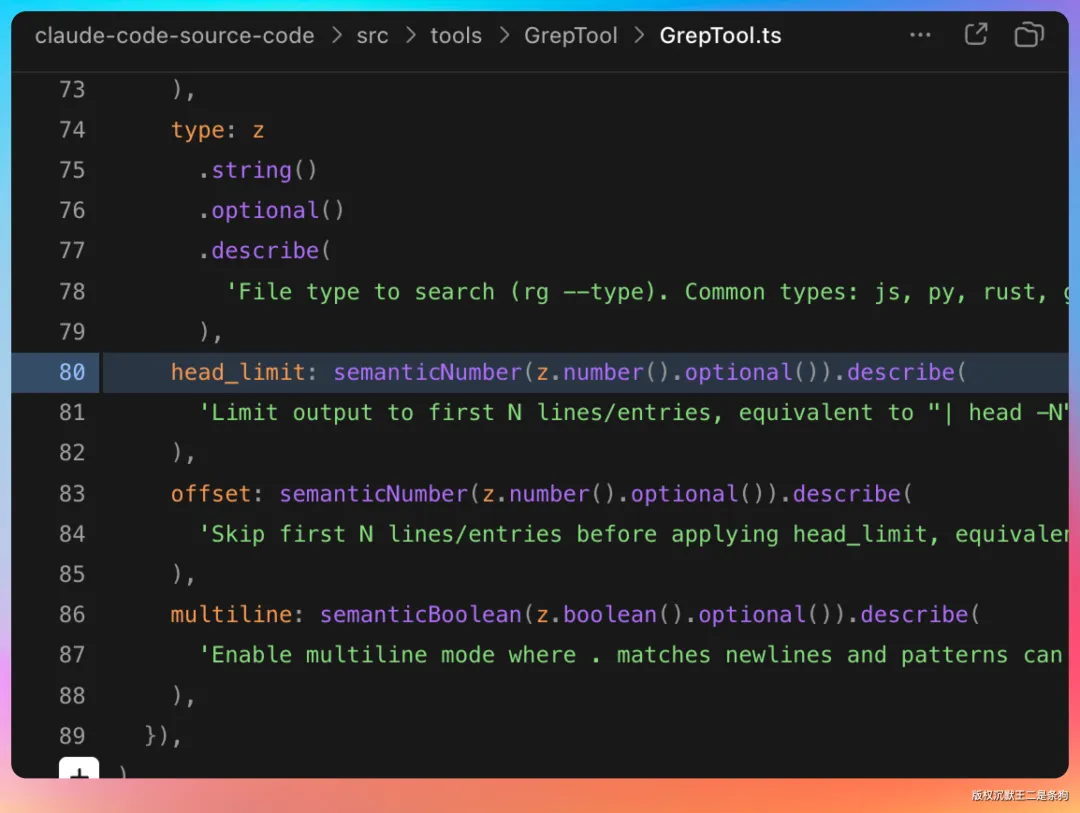Click '.optional()' on line 76

(x=271, y=210)
